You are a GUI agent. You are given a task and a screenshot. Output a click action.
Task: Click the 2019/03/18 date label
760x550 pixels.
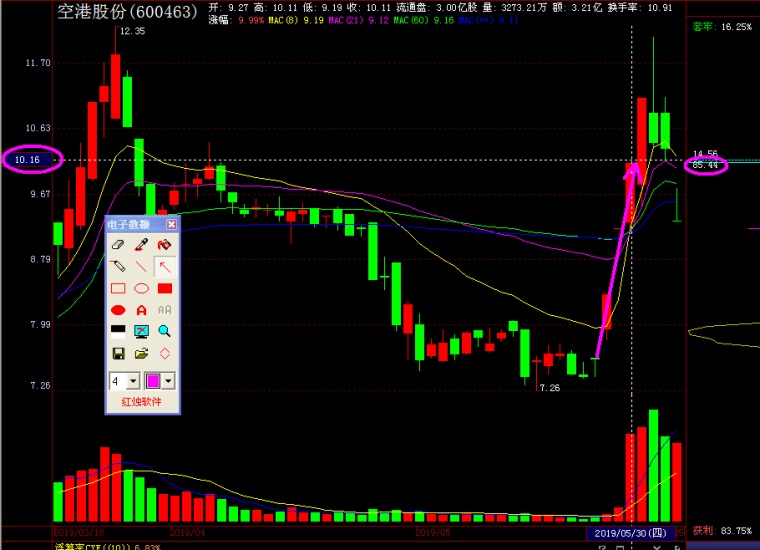pos(79,532)
